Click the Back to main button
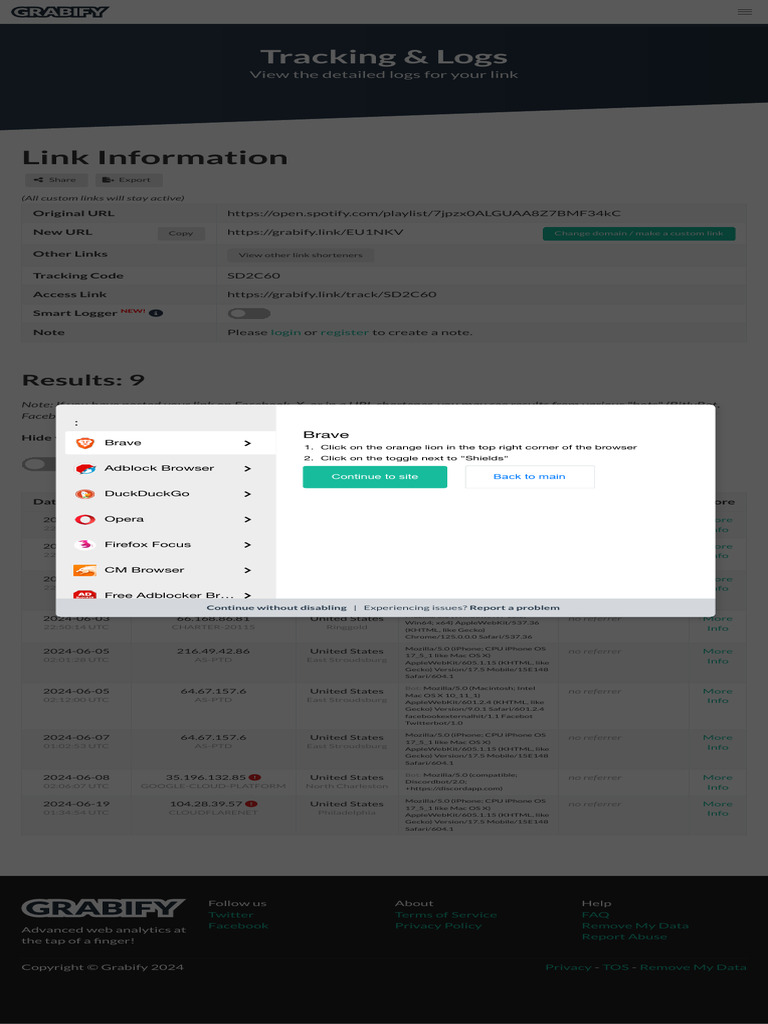Screen dimensions: 768x1024 (x=530, y=477)
